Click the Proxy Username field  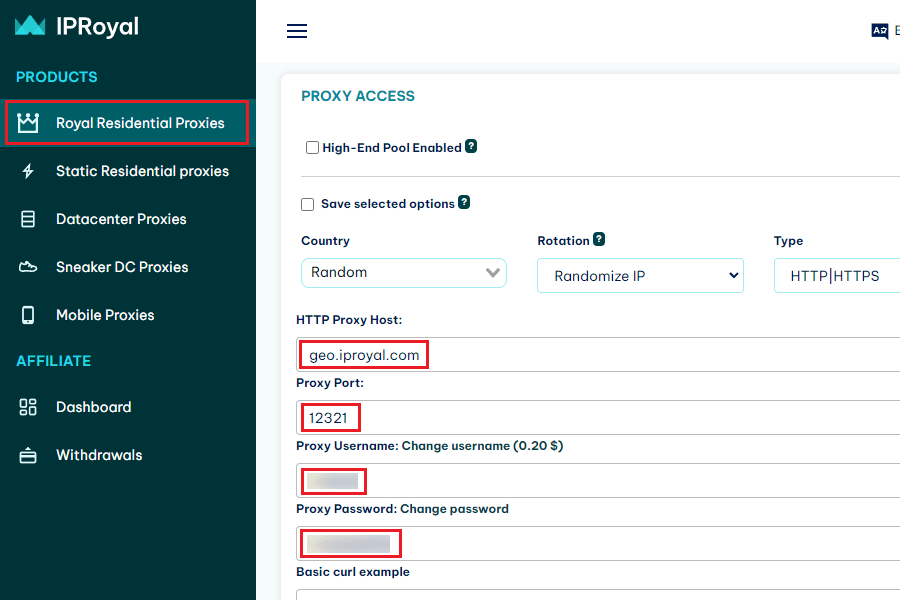(598, 481)
